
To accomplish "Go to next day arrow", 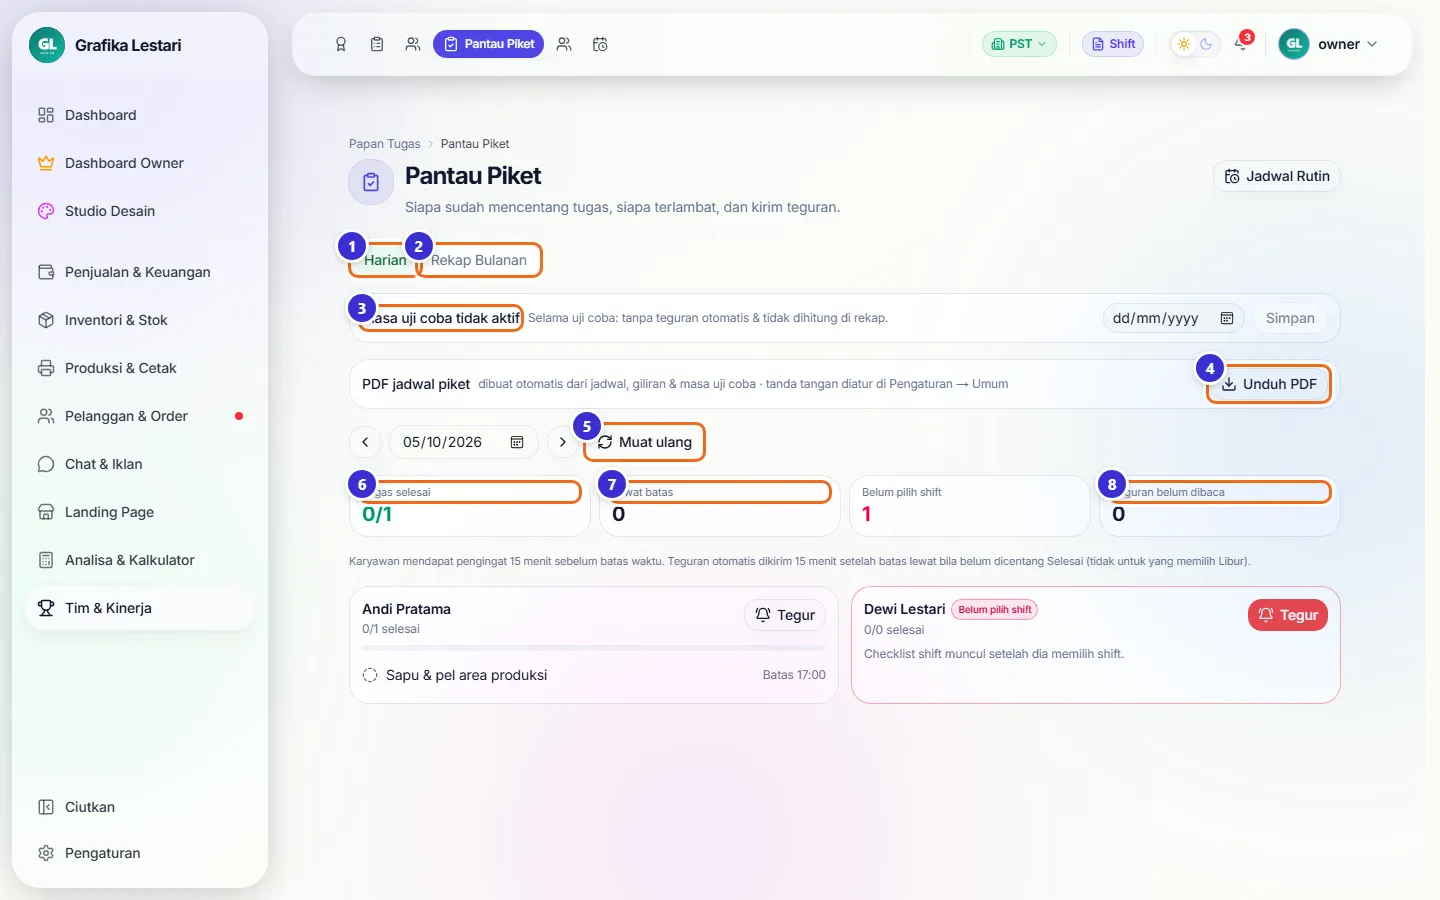I will coord(562,442).
